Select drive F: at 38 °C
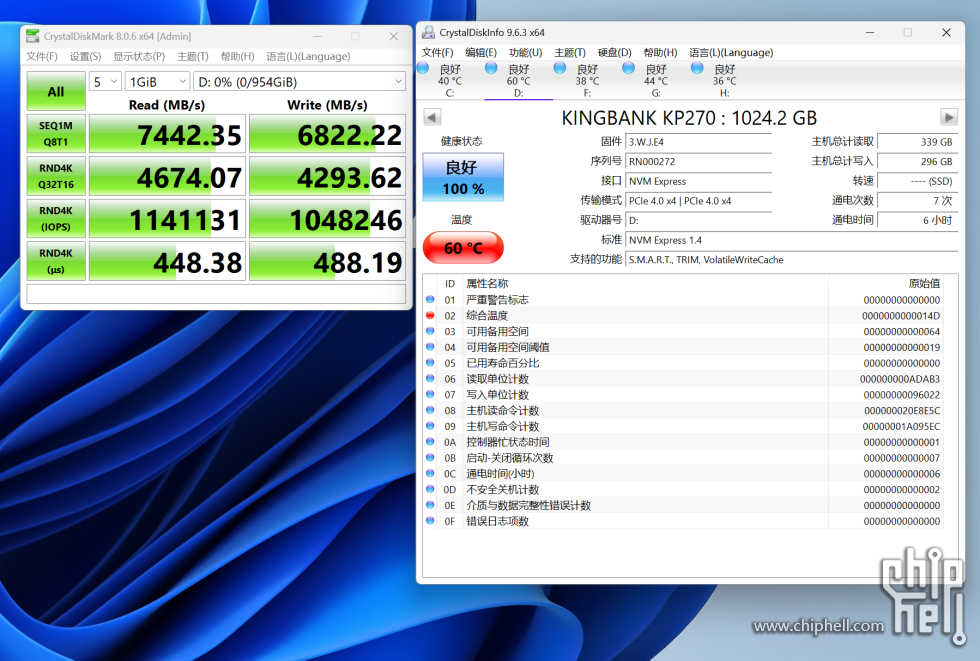The height and width of the screenshot is (661, 980). click(587, 81)
